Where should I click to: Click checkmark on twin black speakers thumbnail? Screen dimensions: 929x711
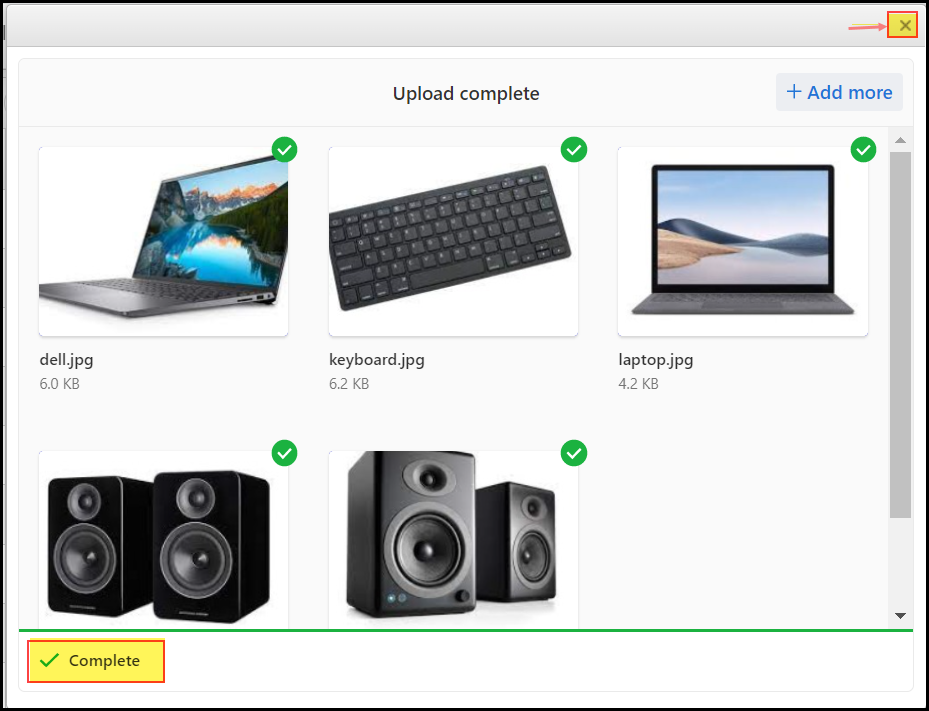point(284,453)
